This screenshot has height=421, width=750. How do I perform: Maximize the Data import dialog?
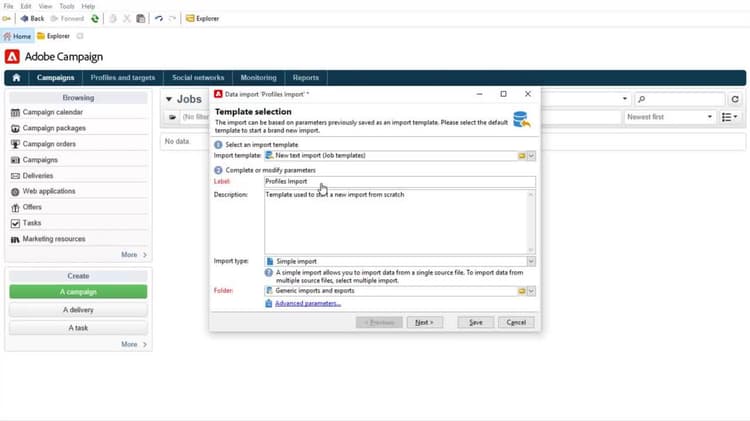(x=503, y=94)
